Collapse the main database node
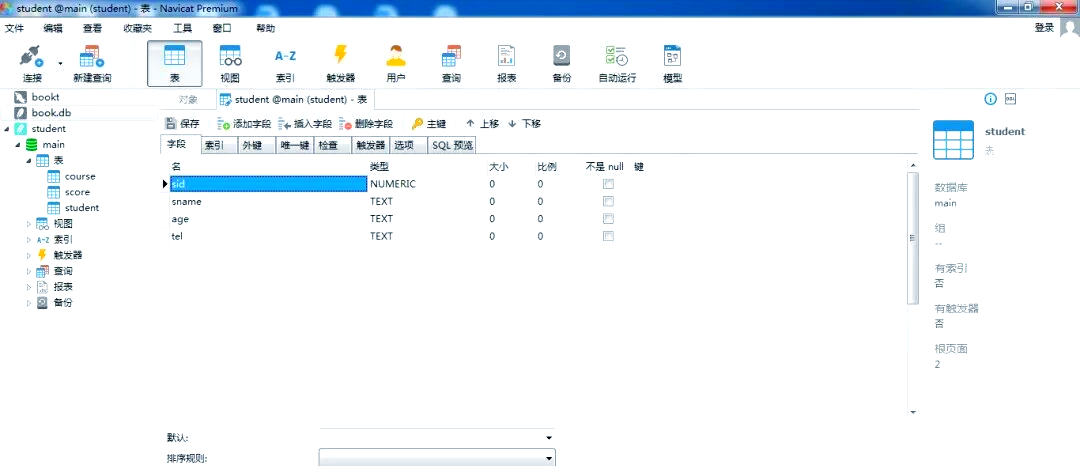The height and width of the screenshot is (466, 1080). tap(18, 145)
